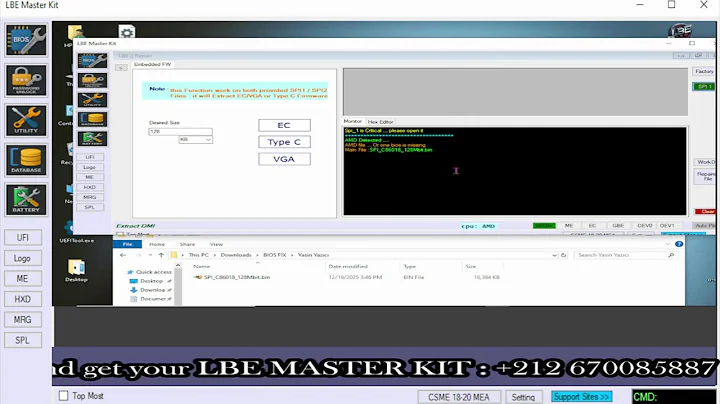Click the small BIOS icon in inner window
This screenshot has width=720, height=404.
(x=92, y=61)
